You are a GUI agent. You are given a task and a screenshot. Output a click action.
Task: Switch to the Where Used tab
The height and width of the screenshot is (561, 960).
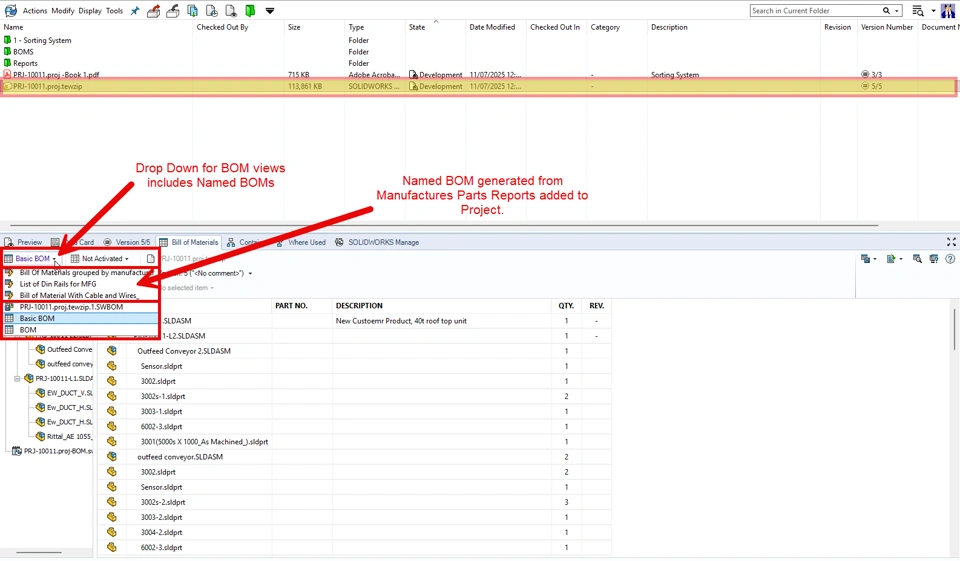[x=301, y=243]
